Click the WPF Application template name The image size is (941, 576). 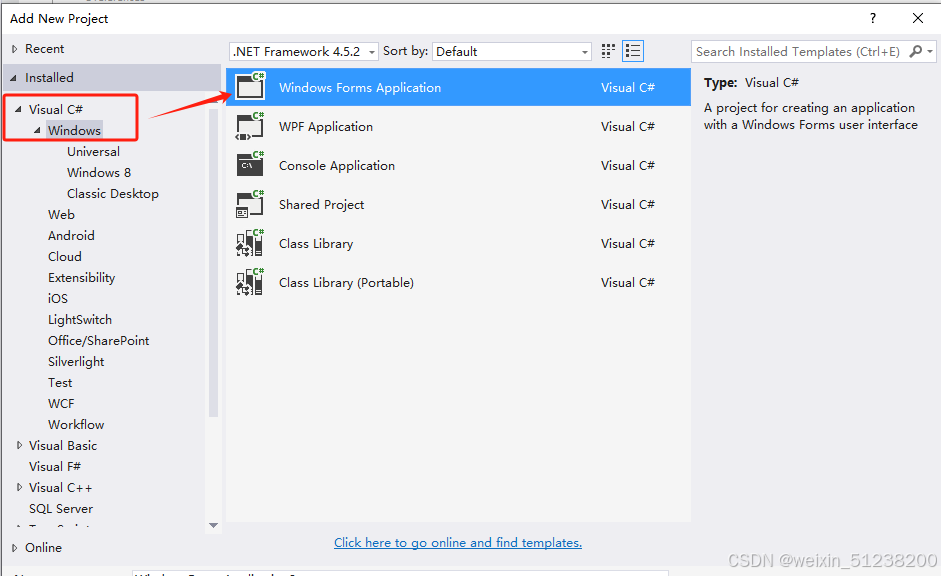point(326,127)
